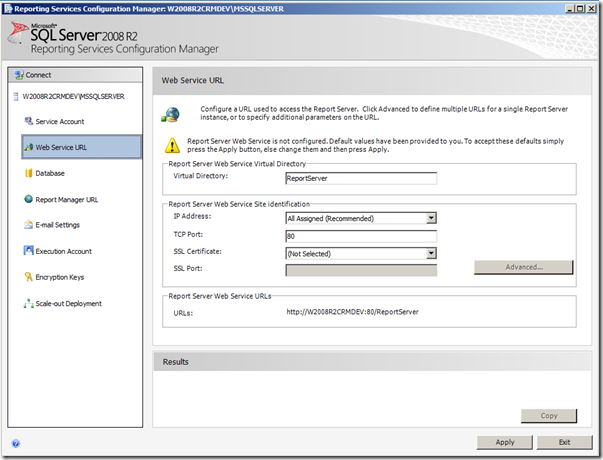
Task: Select the W2008R2CRMDEV\MSSQLSERVER instance node
Action: pyautogui.click(x=73, y=97)
